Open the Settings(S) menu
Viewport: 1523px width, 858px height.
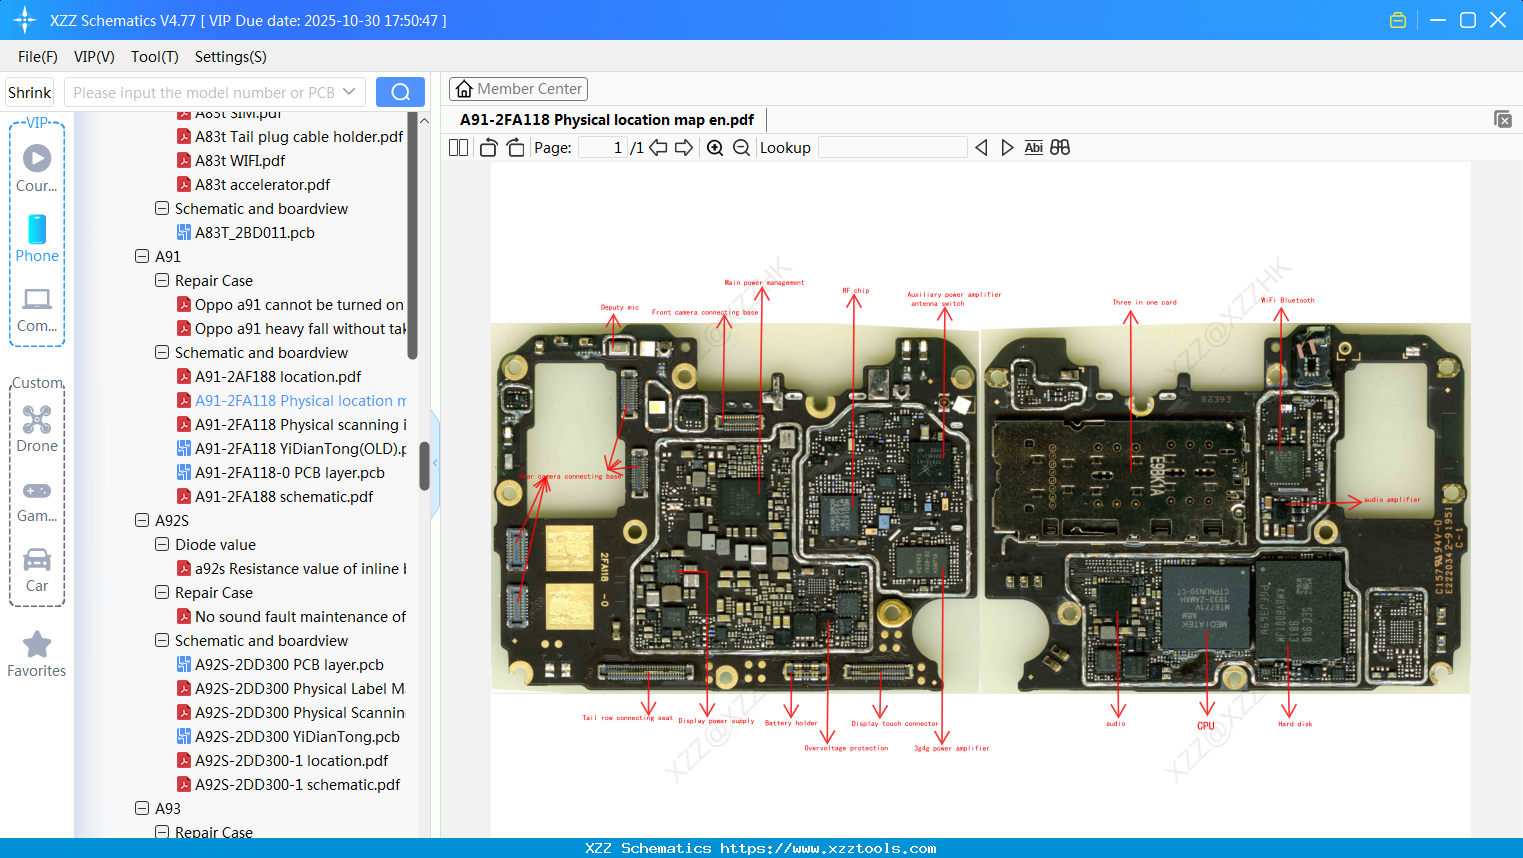[x=231, y=57]
